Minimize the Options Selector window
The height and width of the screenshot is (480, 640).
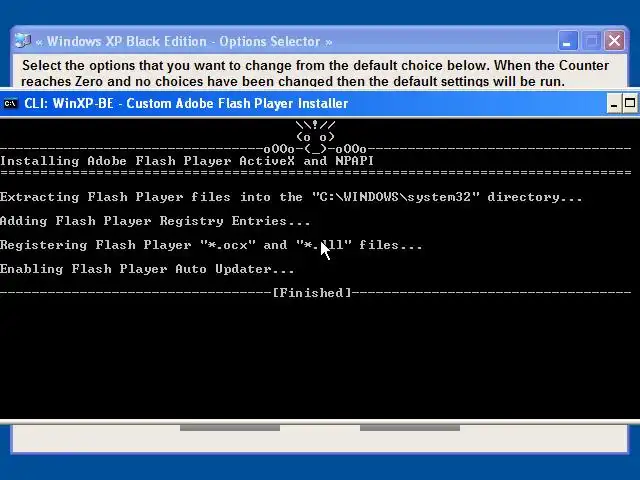coord(568,41)
